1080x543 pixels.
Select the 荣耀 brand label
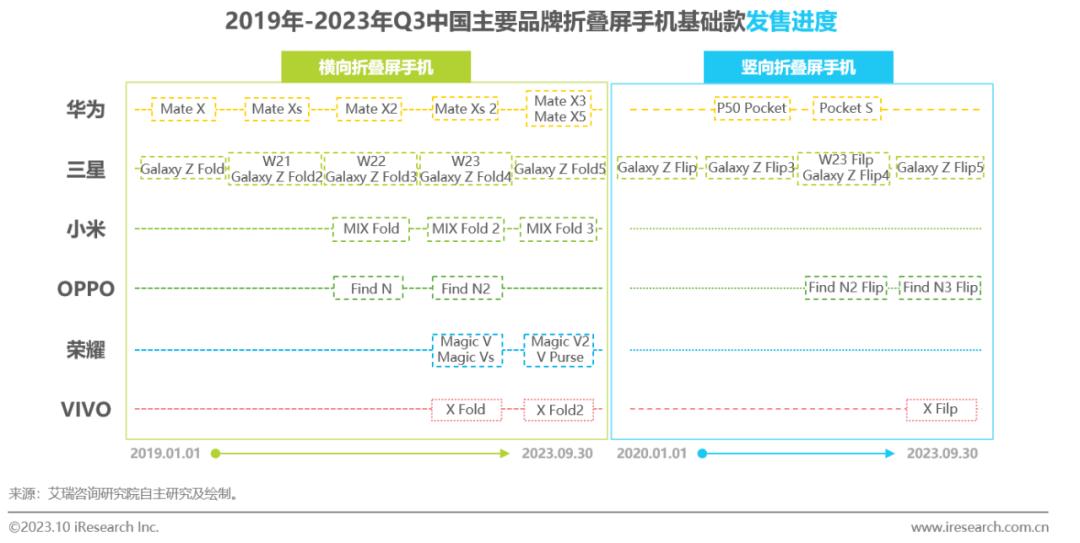(86, 349)
